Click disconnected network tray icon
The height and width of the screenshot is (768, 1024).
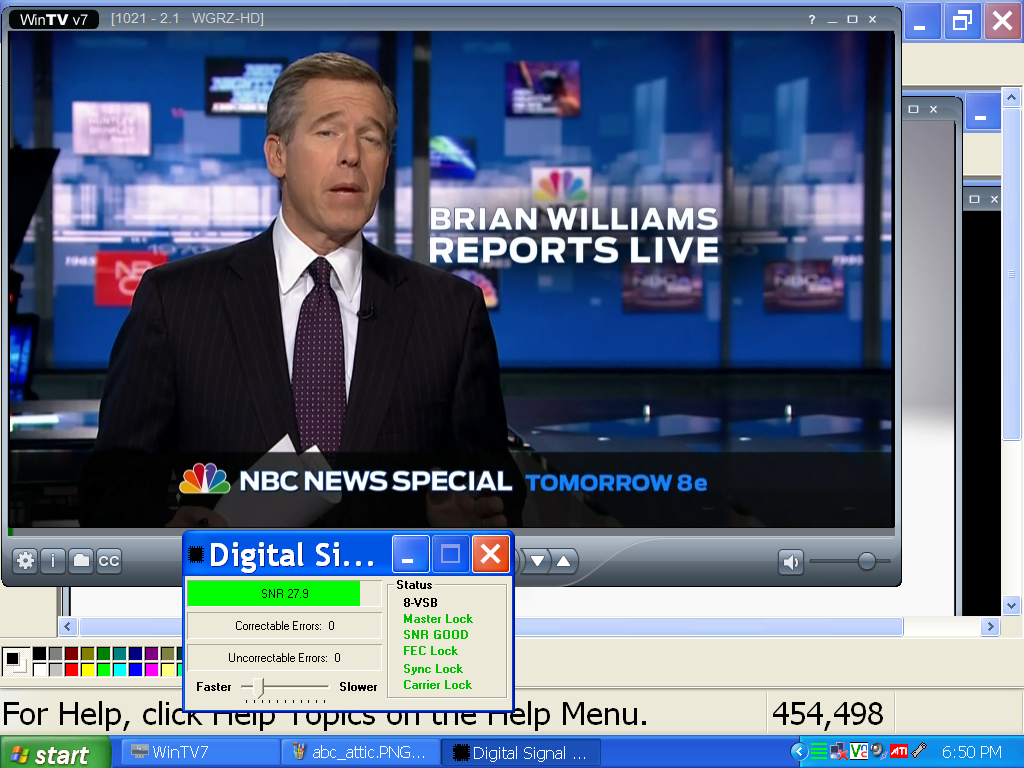839,752
